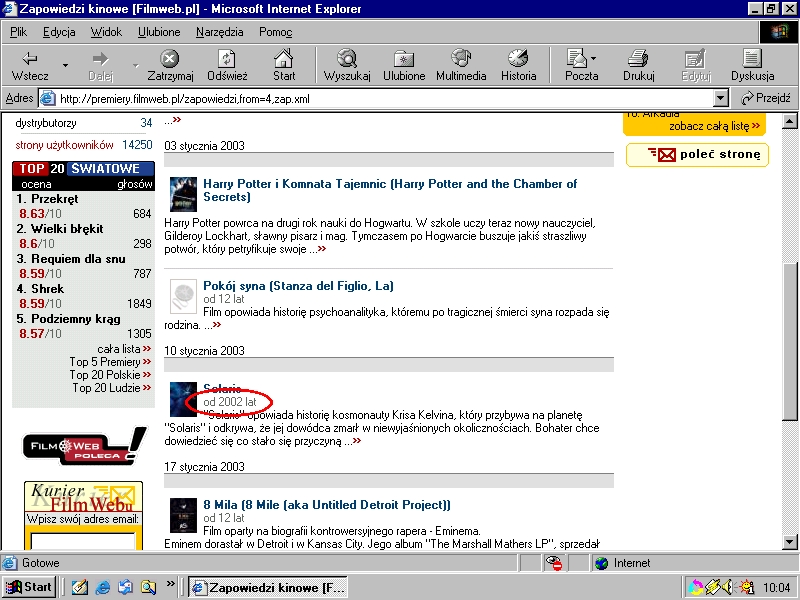Viewport: 800px width, 600px height.
Task: Click the FilmWeb Poleca banner
Action: (84, 445)
